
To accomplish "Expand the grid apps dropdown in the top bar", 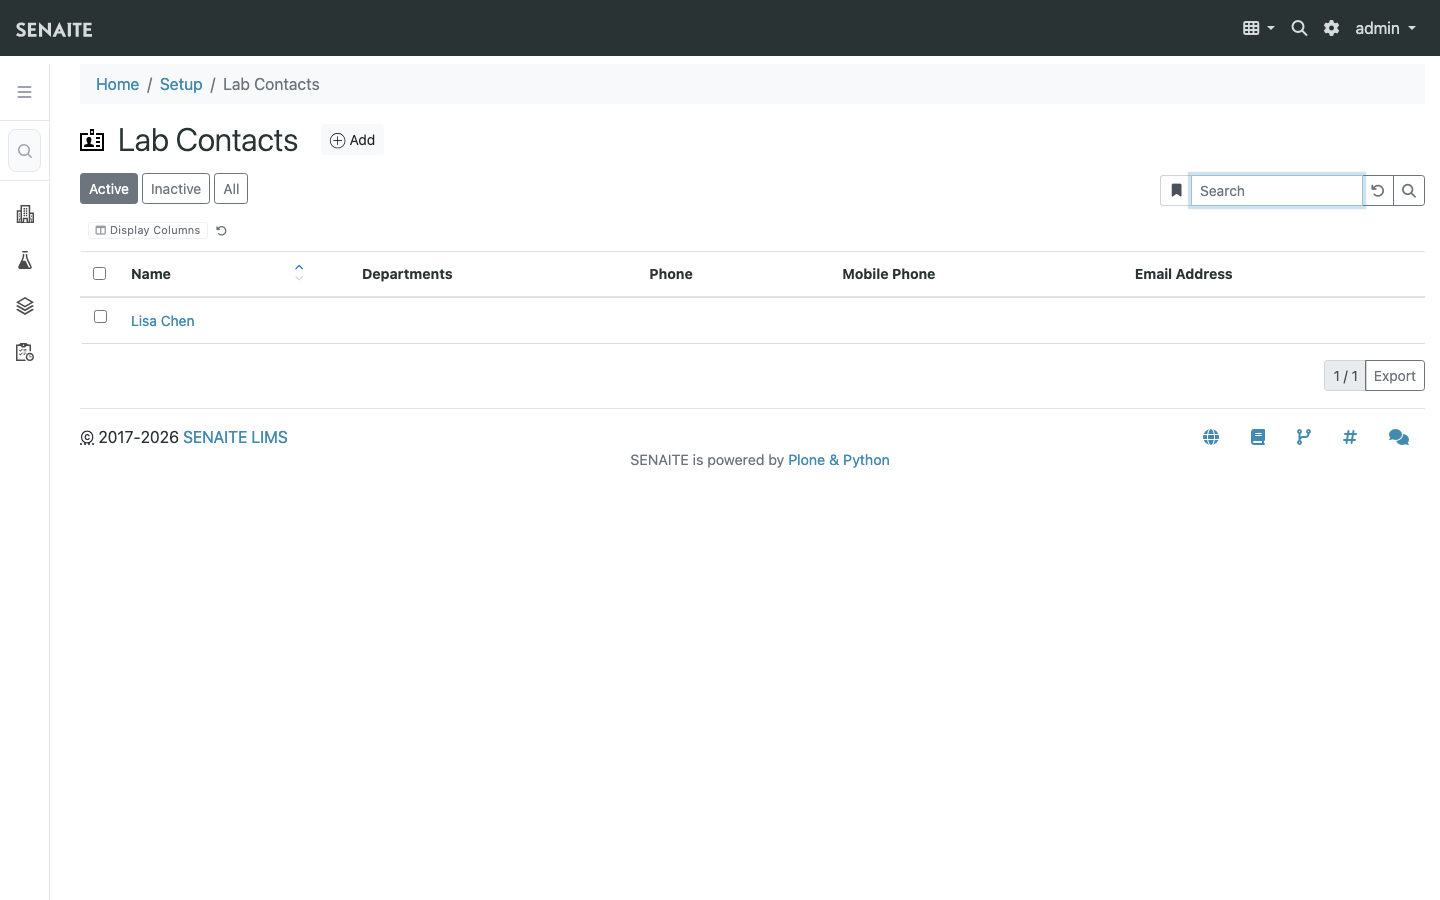I will (1259, 28).
